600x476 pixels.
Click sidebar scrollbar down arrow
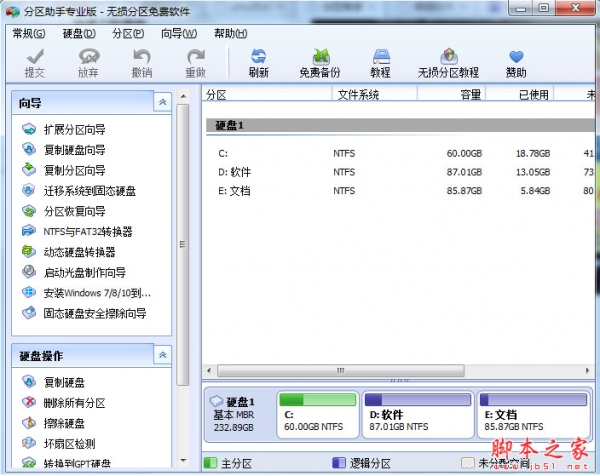tap(183, 461)
